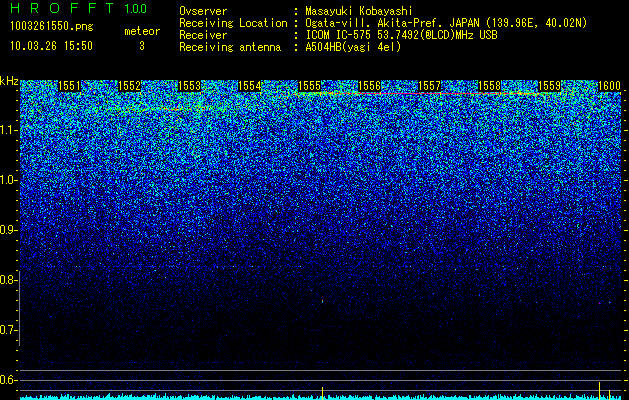Select the filename 1003261550.png
The width and height of the screenshot is (629, 400).
click(52, 27)
